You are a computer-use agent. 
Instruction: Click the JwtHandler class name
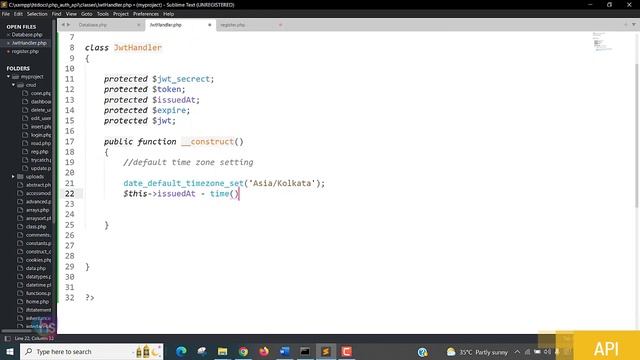click(138, 48)
